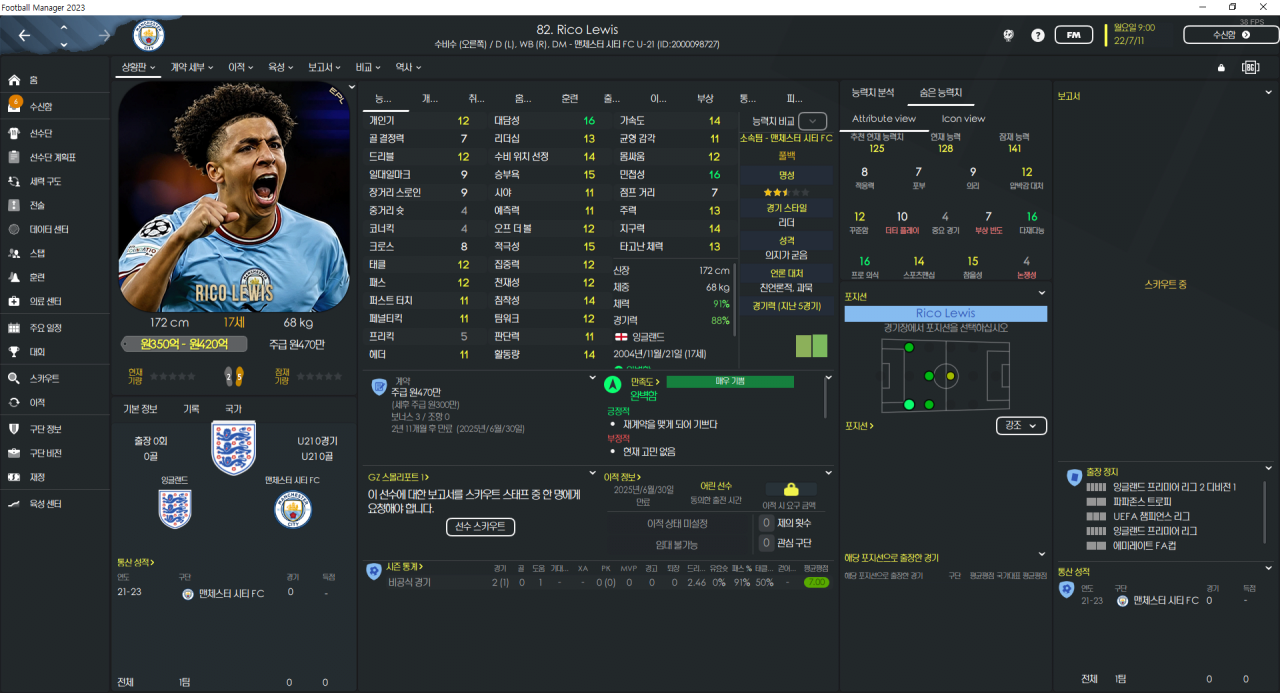The width and height of the screenshot is (1280, 693).
Task: Click the BG background toggle icon
Action: pyautogui.click(x=1250, y=67)
